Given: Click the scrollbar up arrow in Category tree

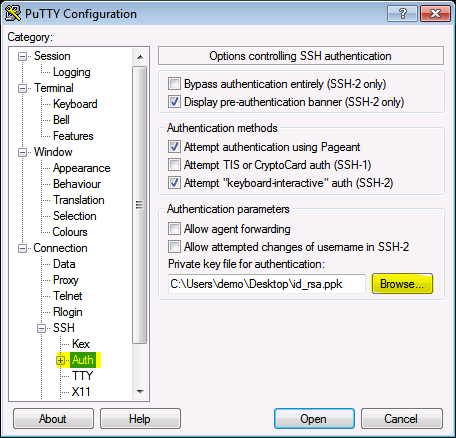Looking at the screenshot, I should (x=140, y=57).
